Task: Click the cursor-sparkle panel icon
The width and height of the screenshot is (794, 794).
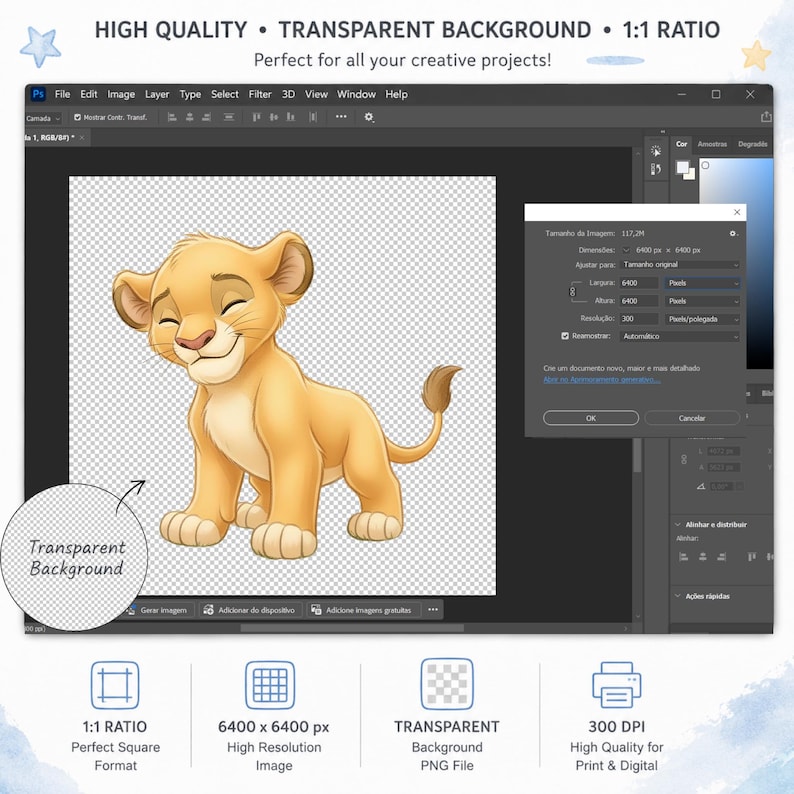Action: tap(656, 151)
